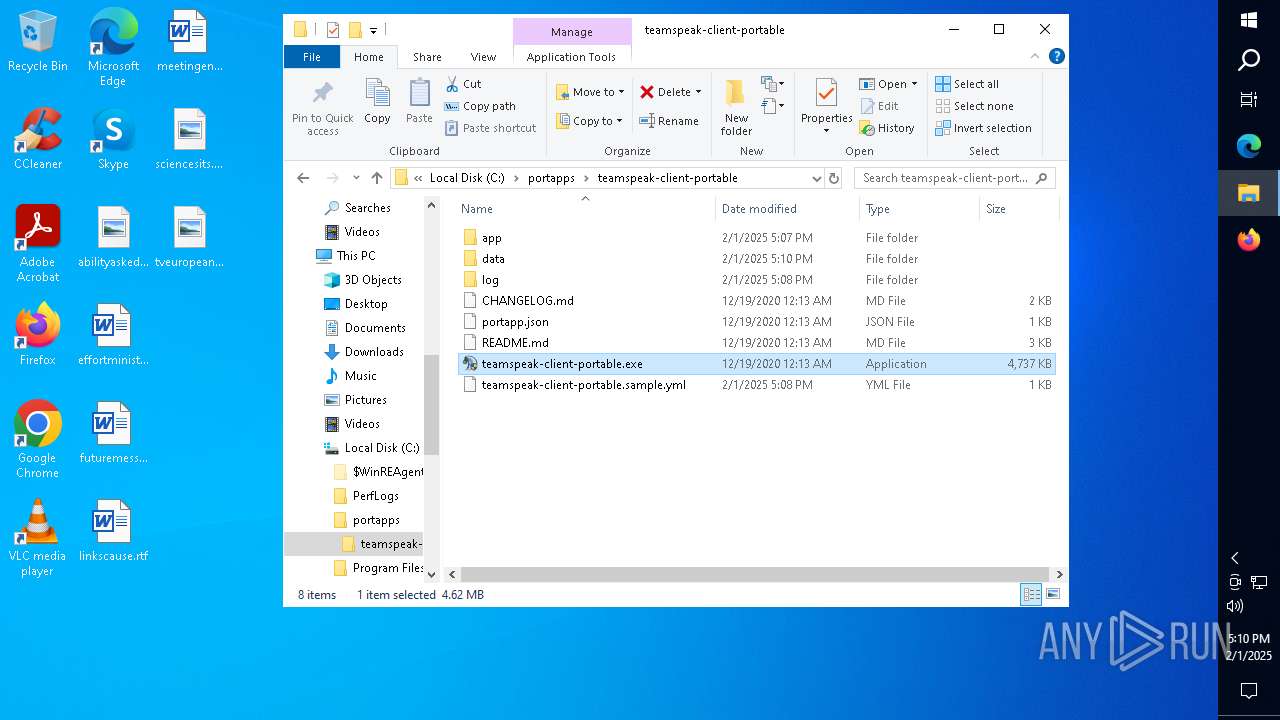
Task: Click Invert selection
Action: (x=983, y=128)
